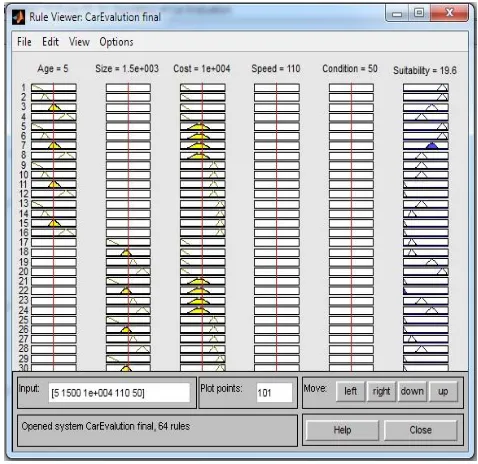Viewport: 478px width, 464px height.
Task: Open the Options menu
Action: click(x=116, y=42)
